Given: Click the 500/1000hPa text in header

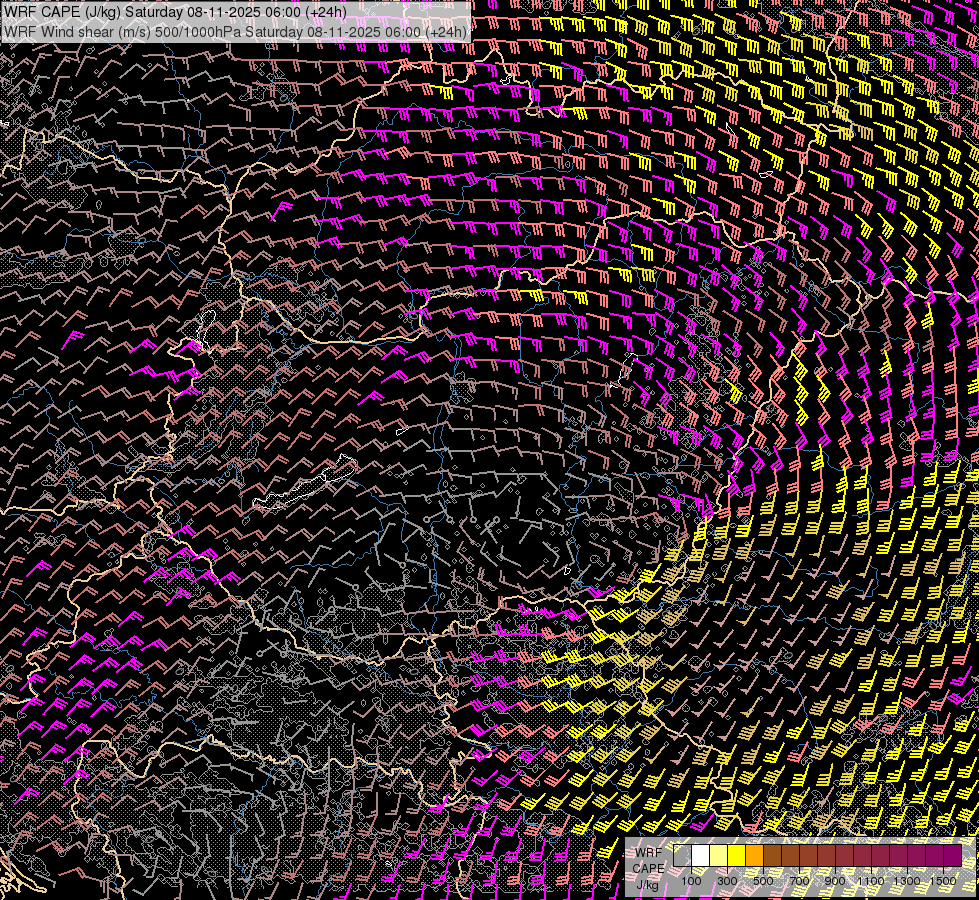Looking at the screenshot, I should pyautogui.click(x=198, y=32).
